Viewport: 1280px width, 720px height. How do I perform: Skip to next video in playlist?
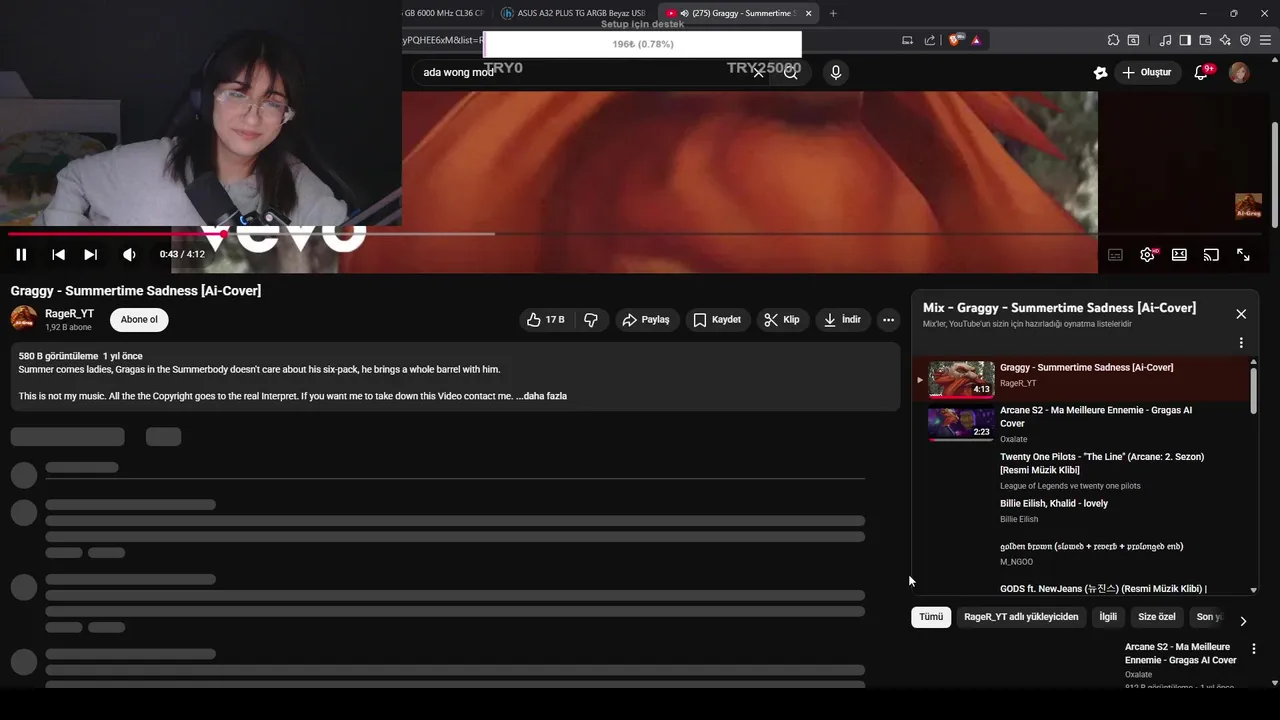tap(90, 255)
